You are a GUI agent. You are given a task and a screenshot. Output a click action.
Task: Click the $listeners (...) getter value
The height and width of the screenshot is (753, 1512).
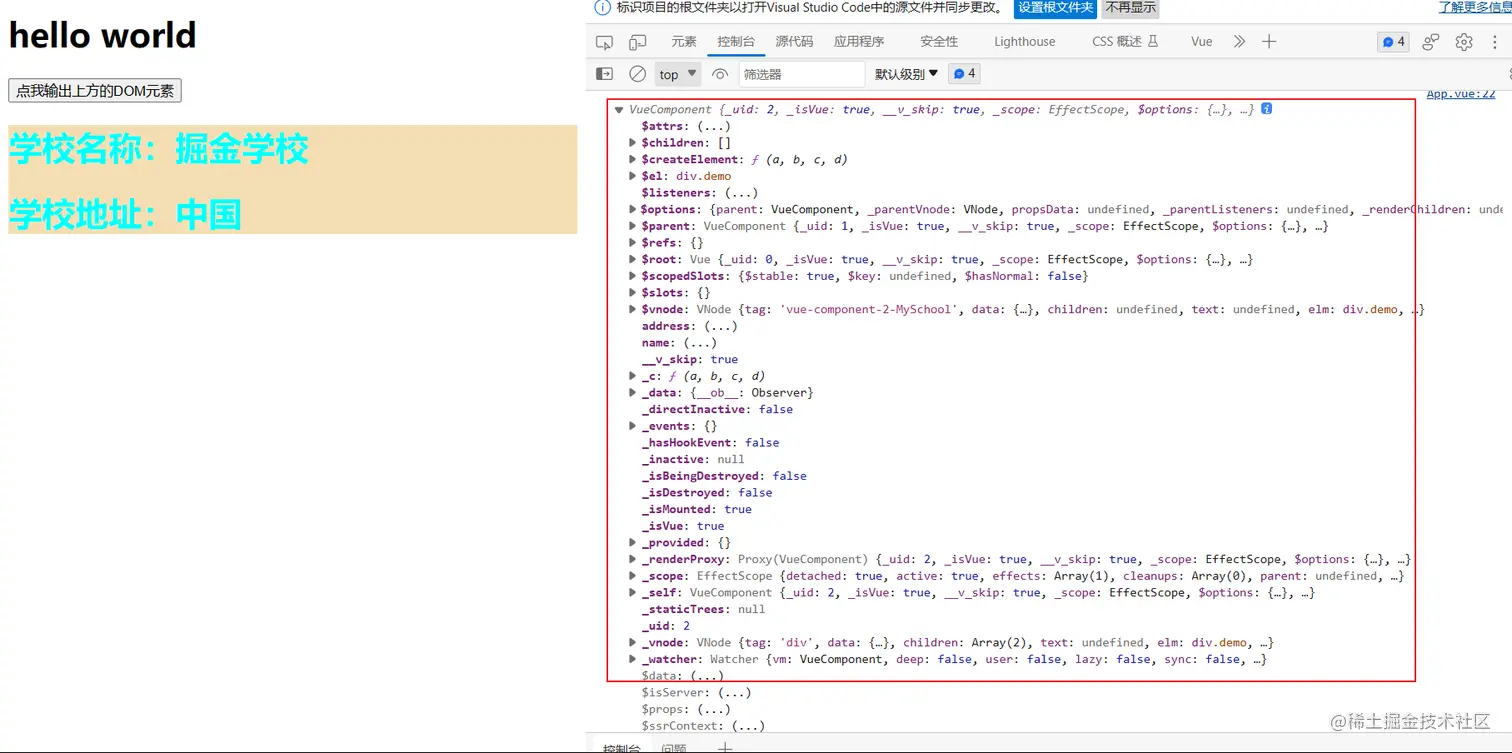tap(741, 193)
